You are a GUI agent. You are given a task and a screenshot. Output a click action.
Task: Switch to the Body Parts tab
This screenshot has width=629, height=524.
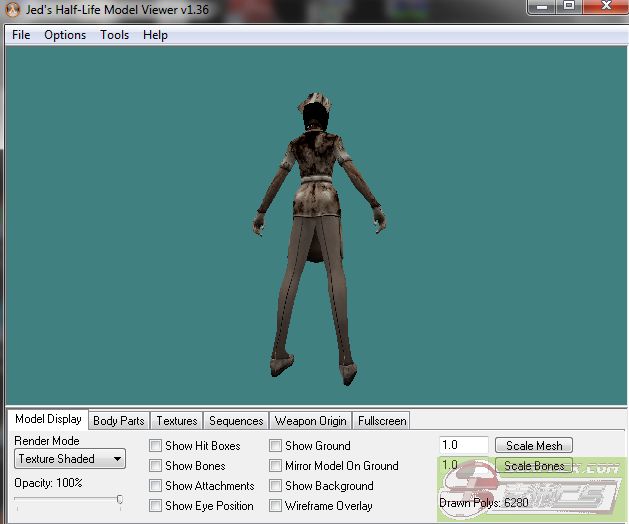118,421
